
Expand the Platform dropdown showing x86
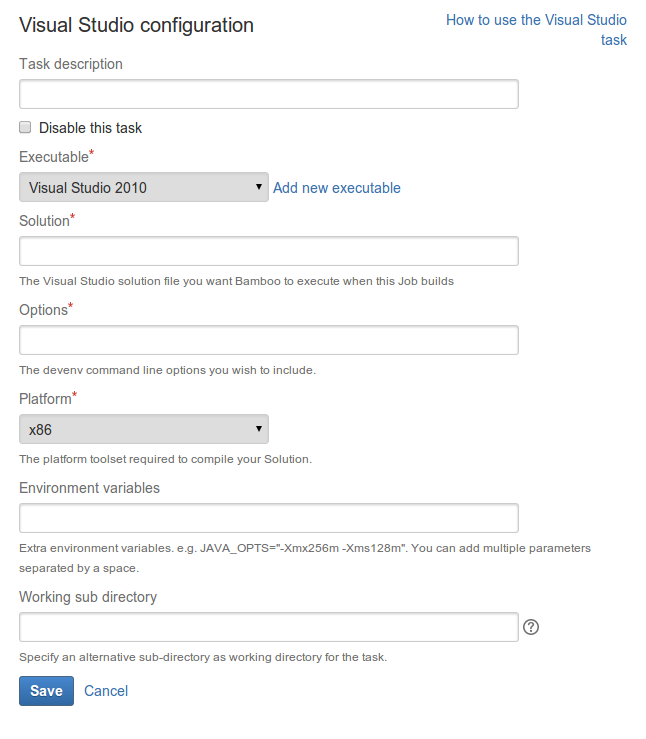click(144, 429)
